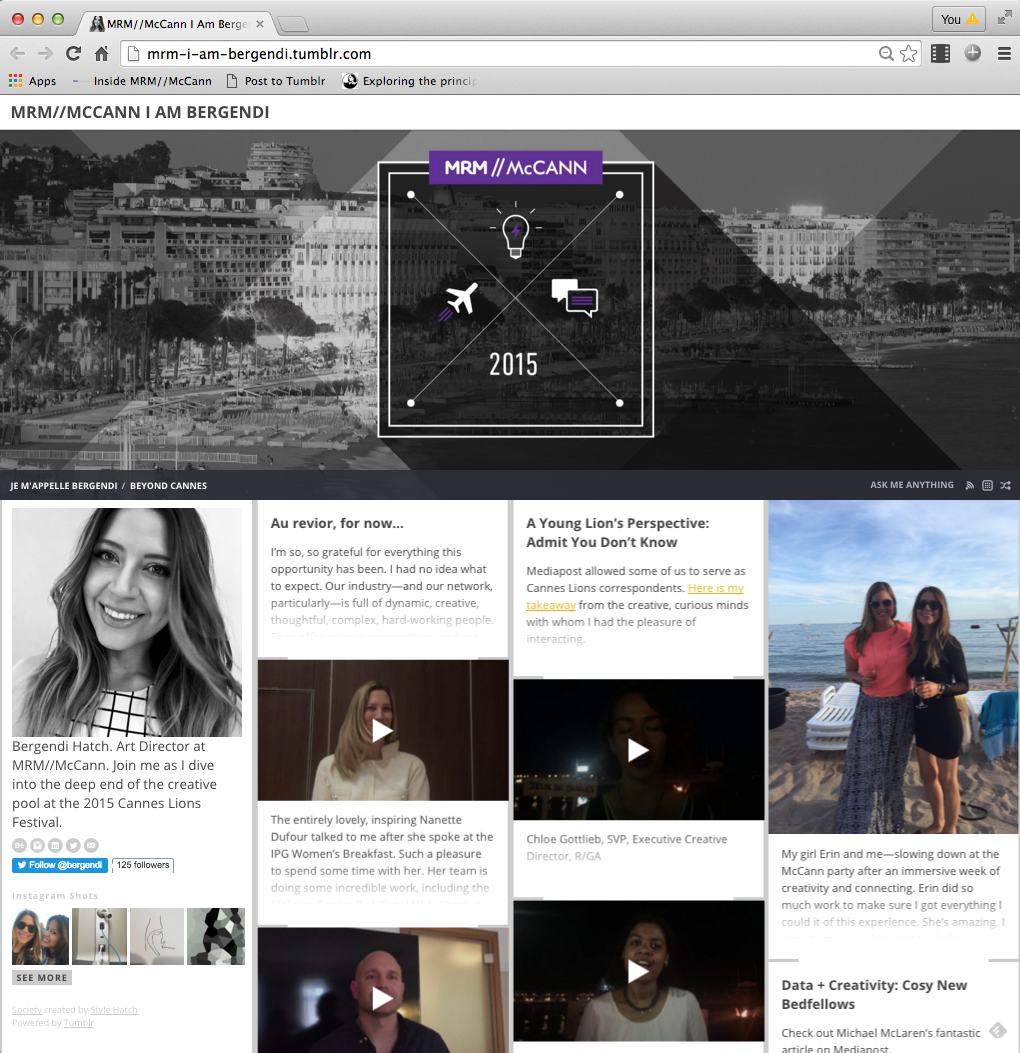Click the zoom magnifier icon in address bar
The image size is (1020, 1053).
tap(886, 54)
